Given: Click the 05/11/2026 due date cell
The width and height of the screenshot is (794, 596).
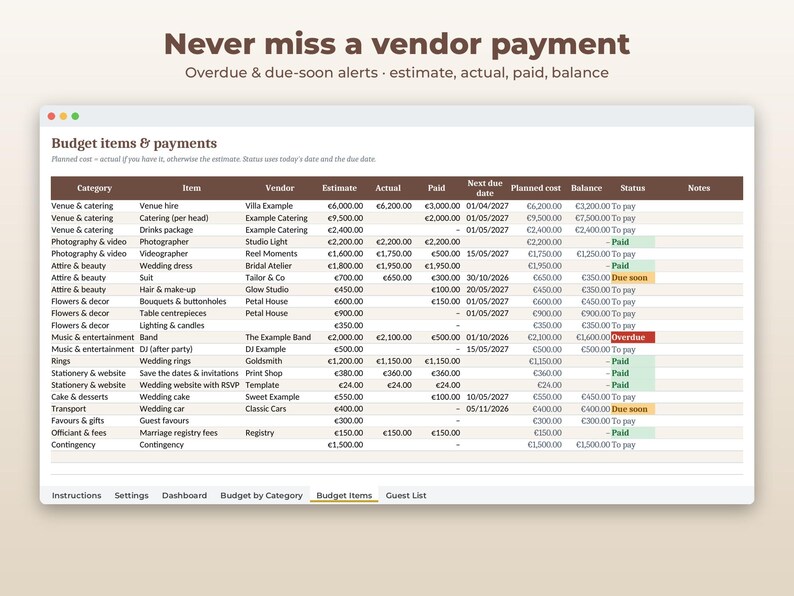Looking at the screenshot, I should point(487,409).
